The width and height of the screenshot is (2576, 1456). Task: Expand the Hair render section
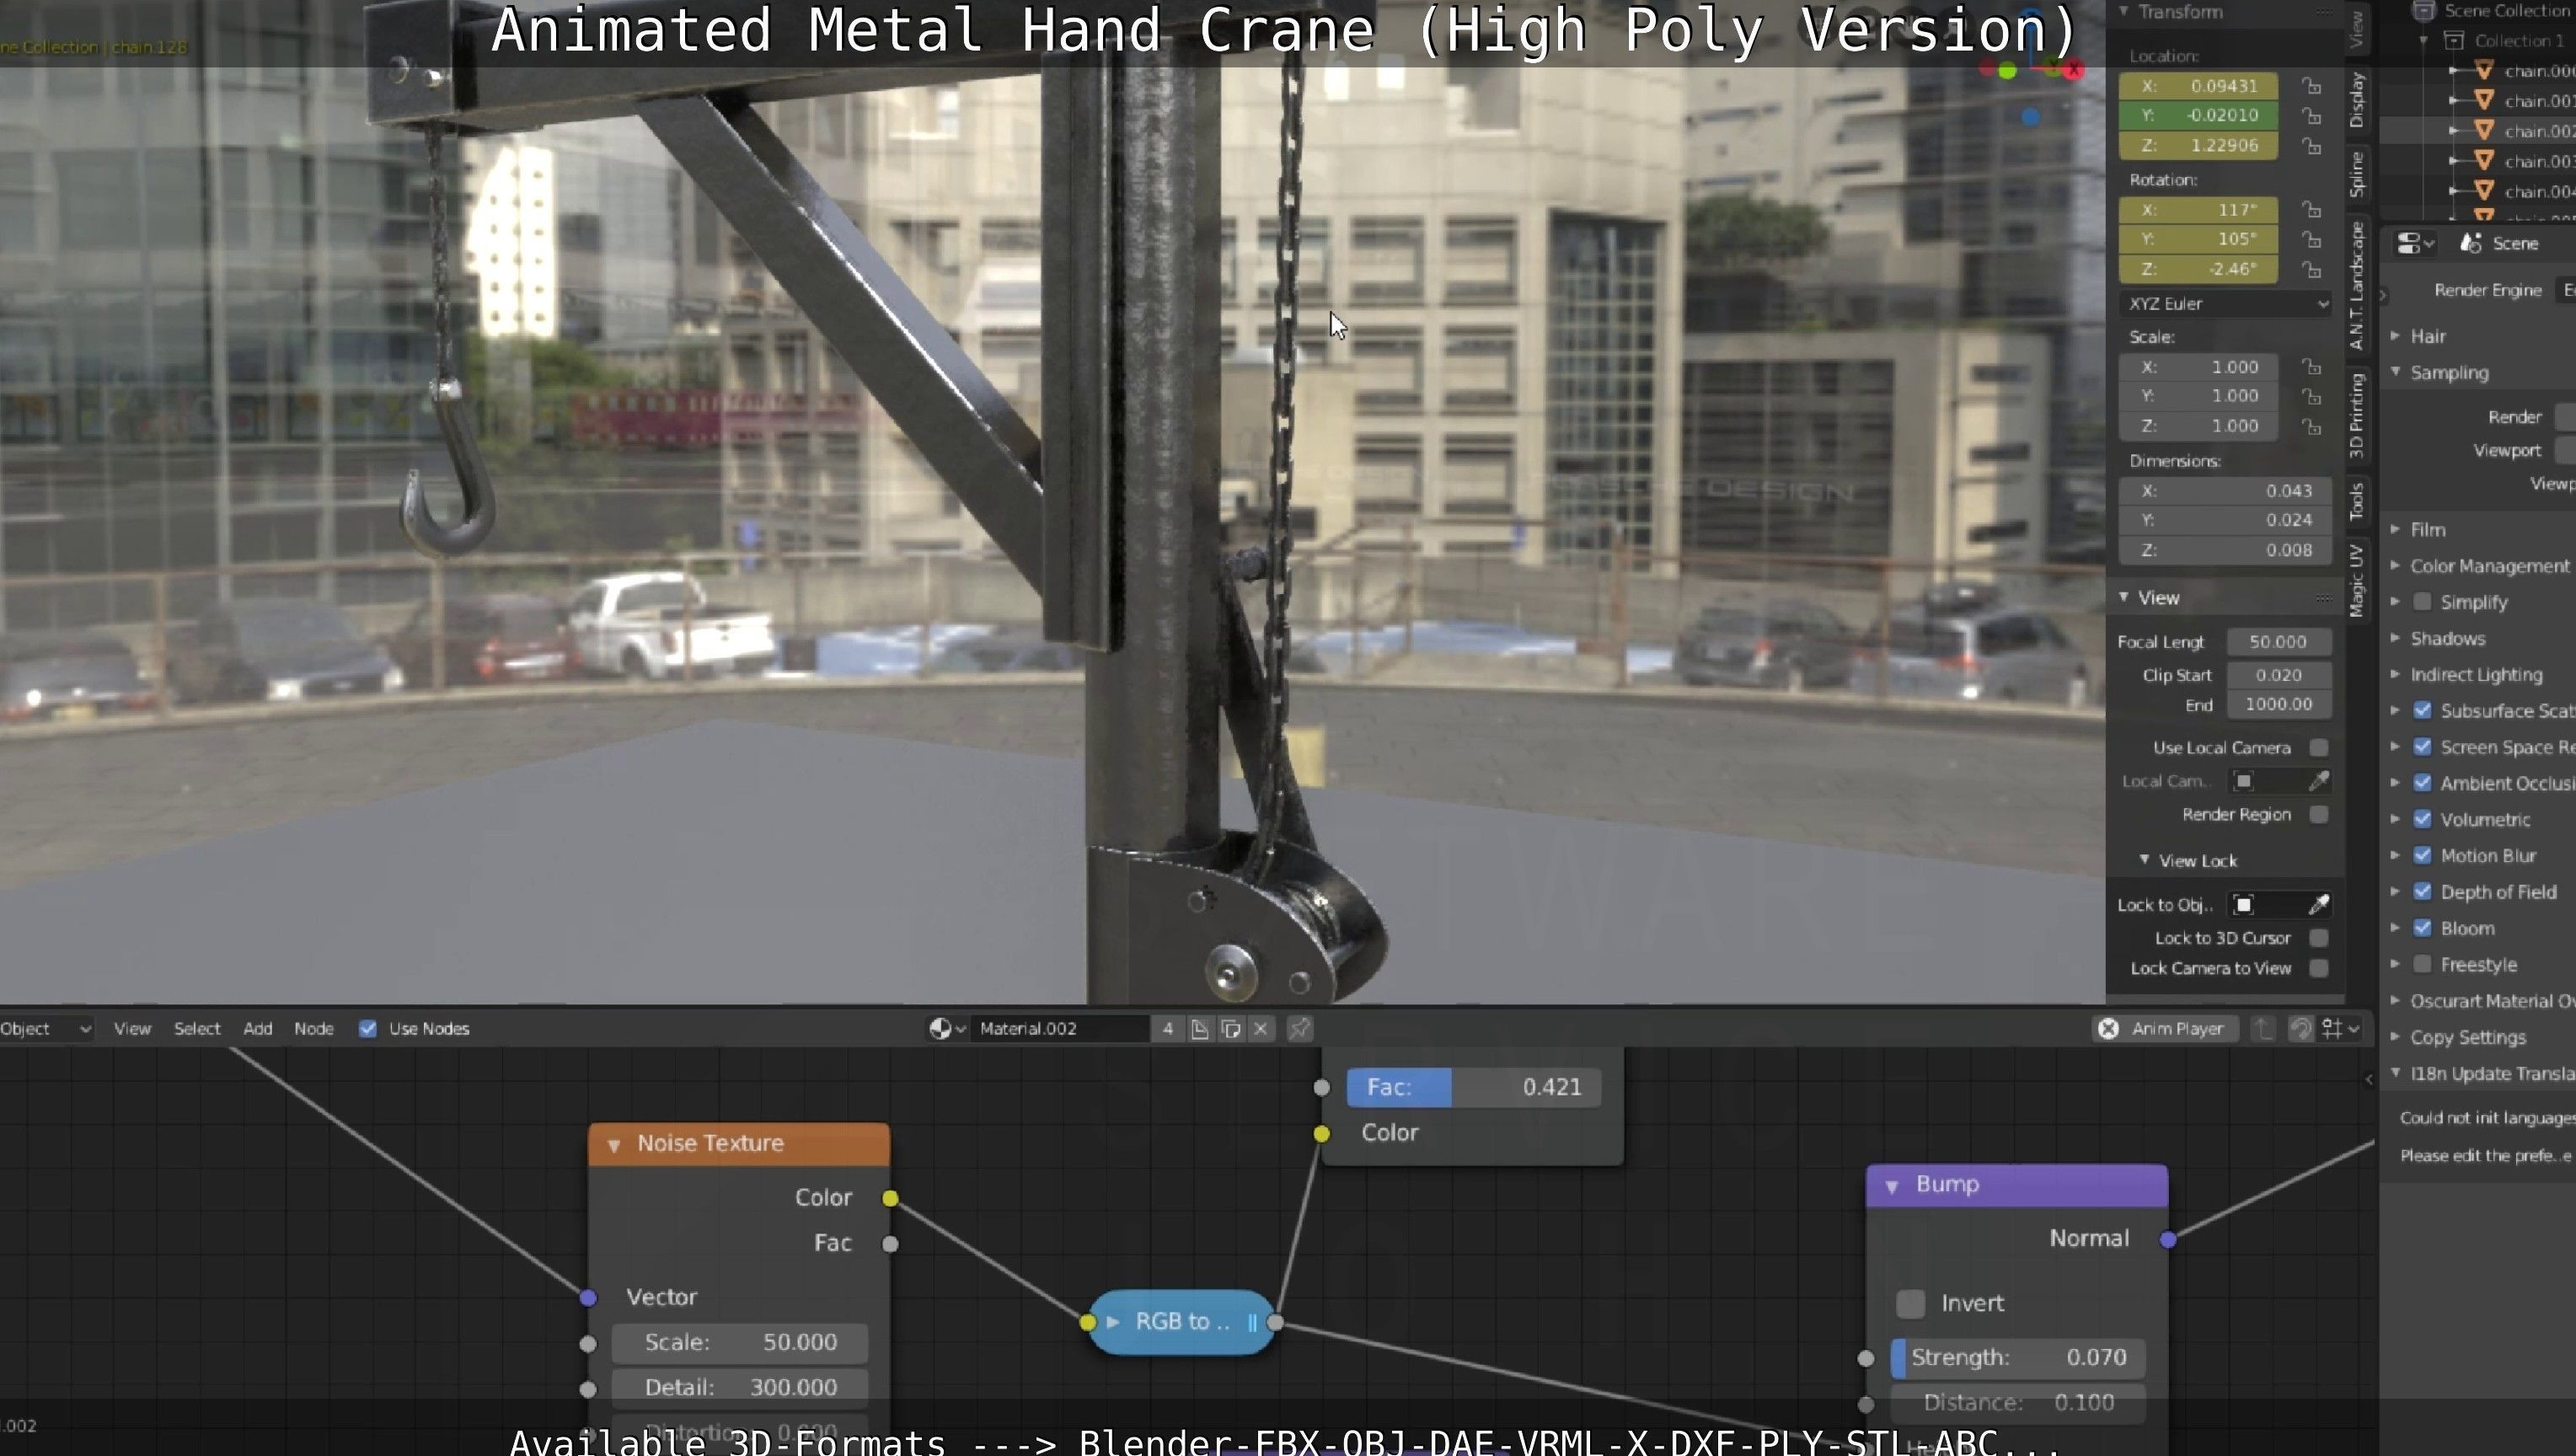coord(2395,336)
